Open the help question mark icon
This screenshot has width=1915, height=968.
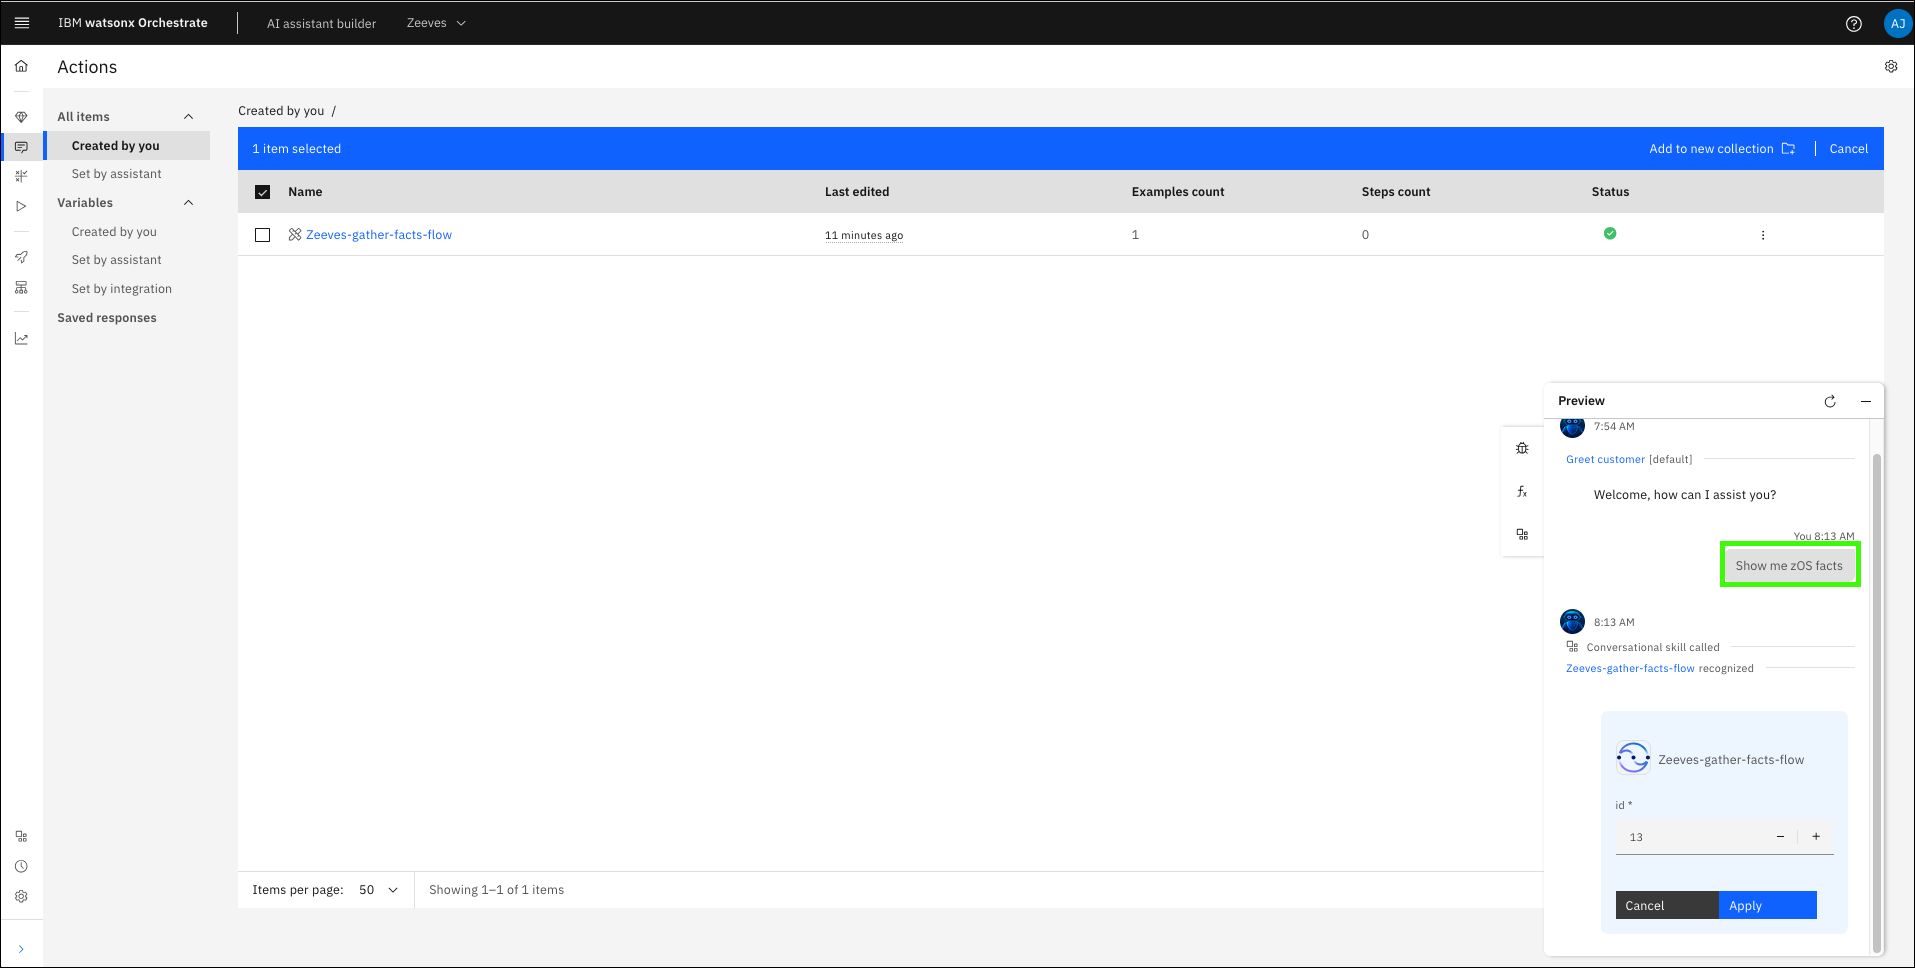pyautogui.click(x=1853, y=24)
